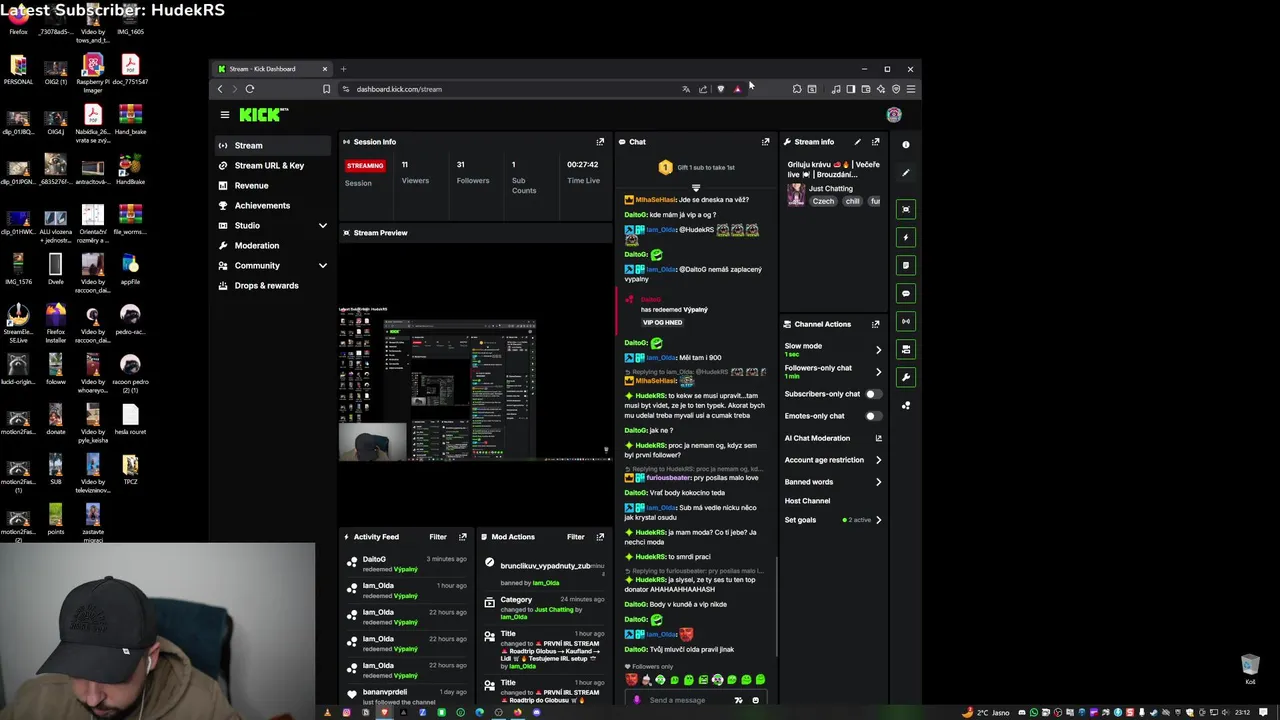Toggle Session Info broadcast sidebar widget icon
Image resolution: width=1280 pixels, height=720 pixels.
(x=906, y=321)
